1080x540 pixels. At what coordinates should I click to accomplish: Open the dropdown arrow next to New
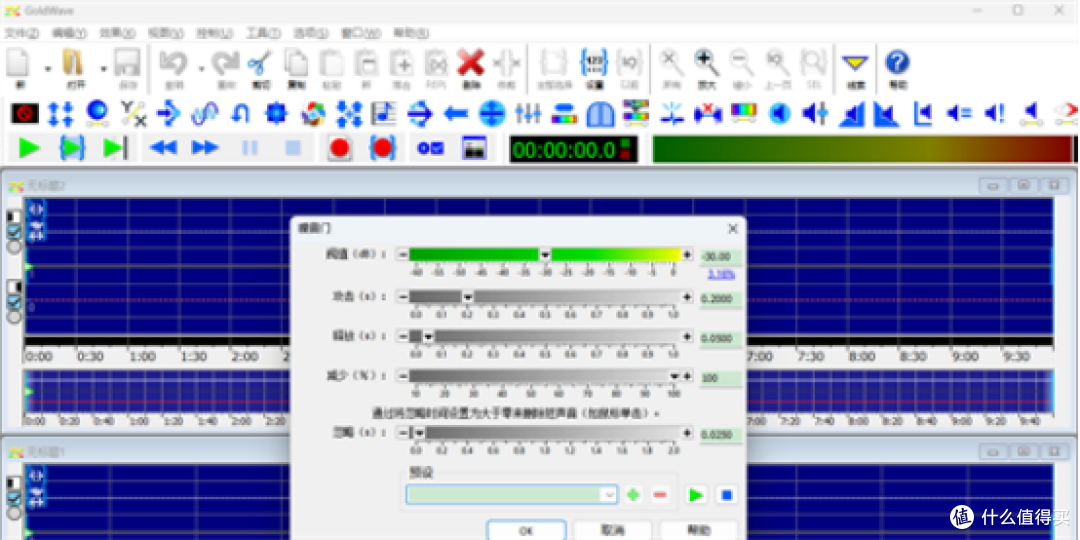(x=48, y=68)
